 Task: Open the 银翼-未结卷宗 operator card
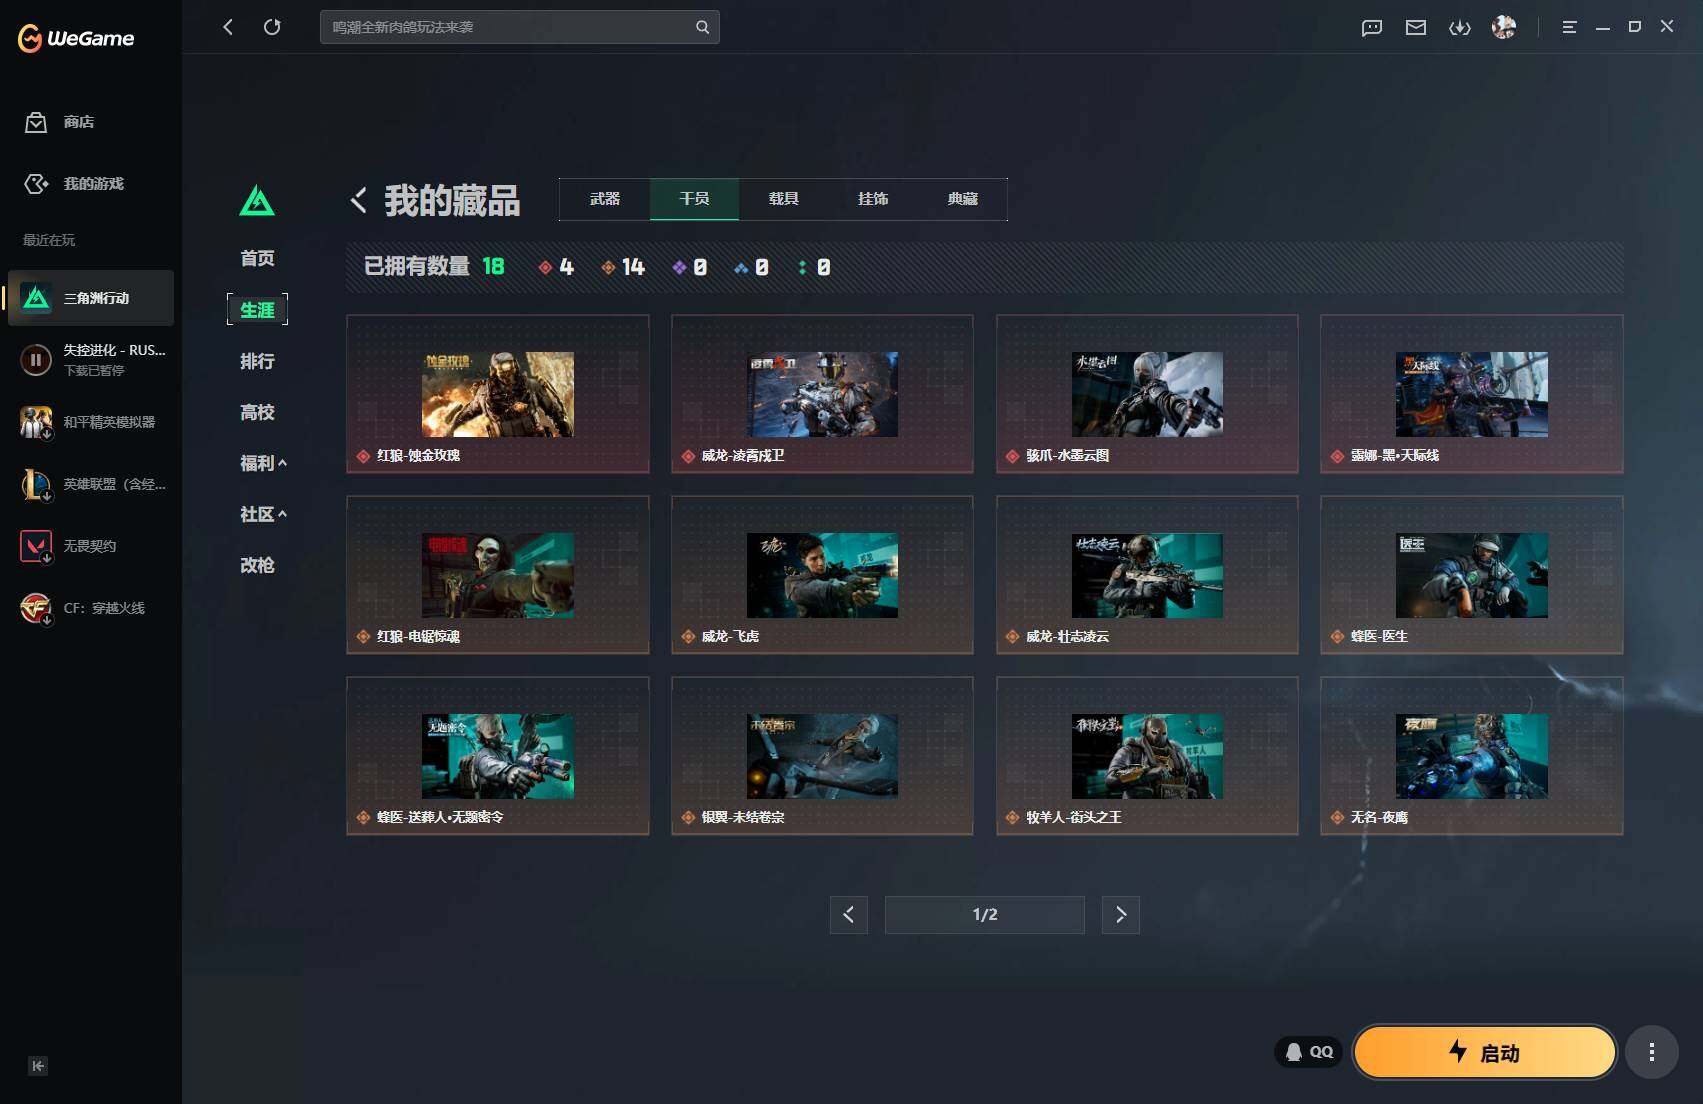[822, 756]
